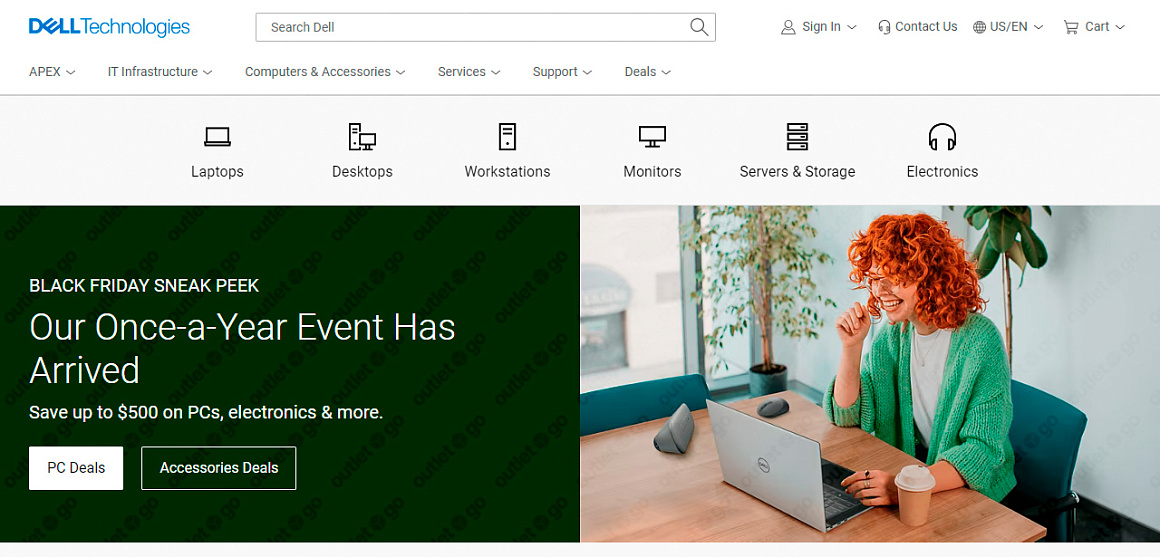
Task: Click the Sign In text link
Action: coord(821,27)
